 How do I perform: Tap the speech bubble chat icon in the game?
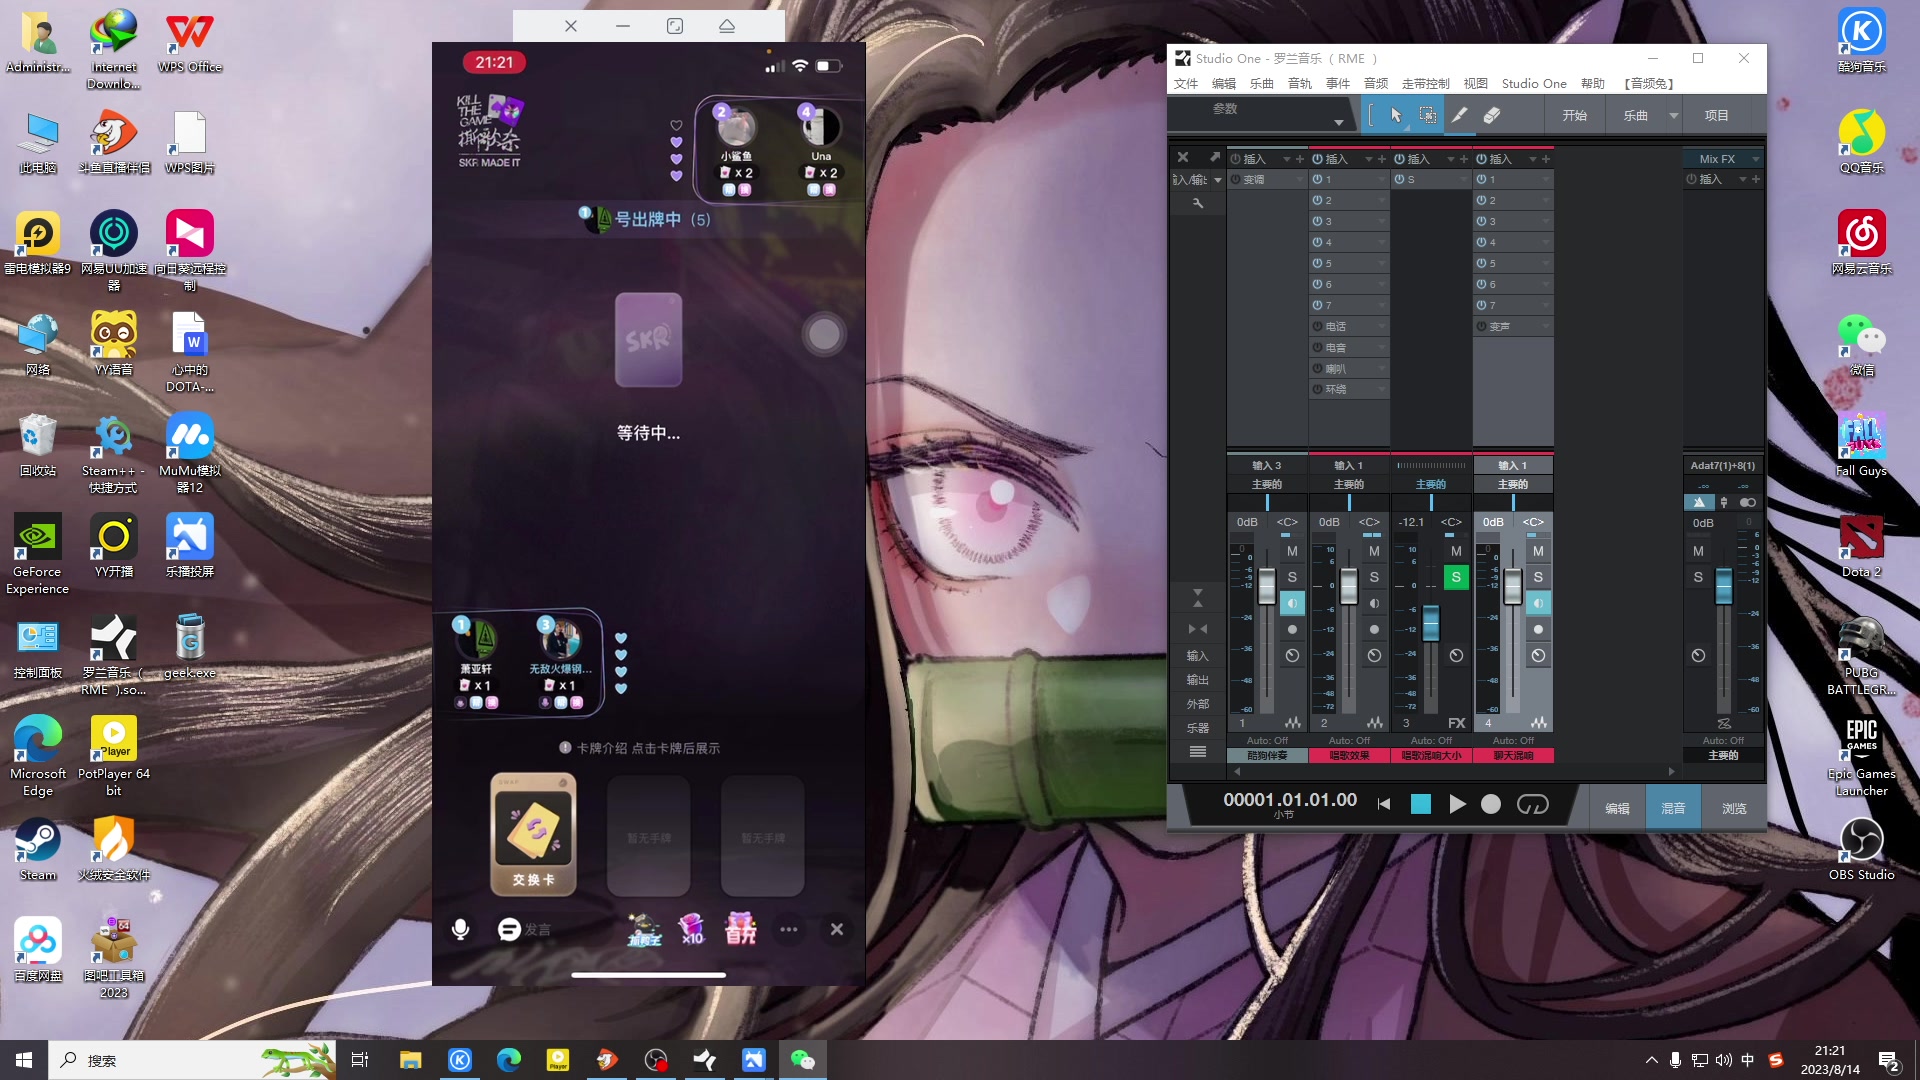coord(509,929)
